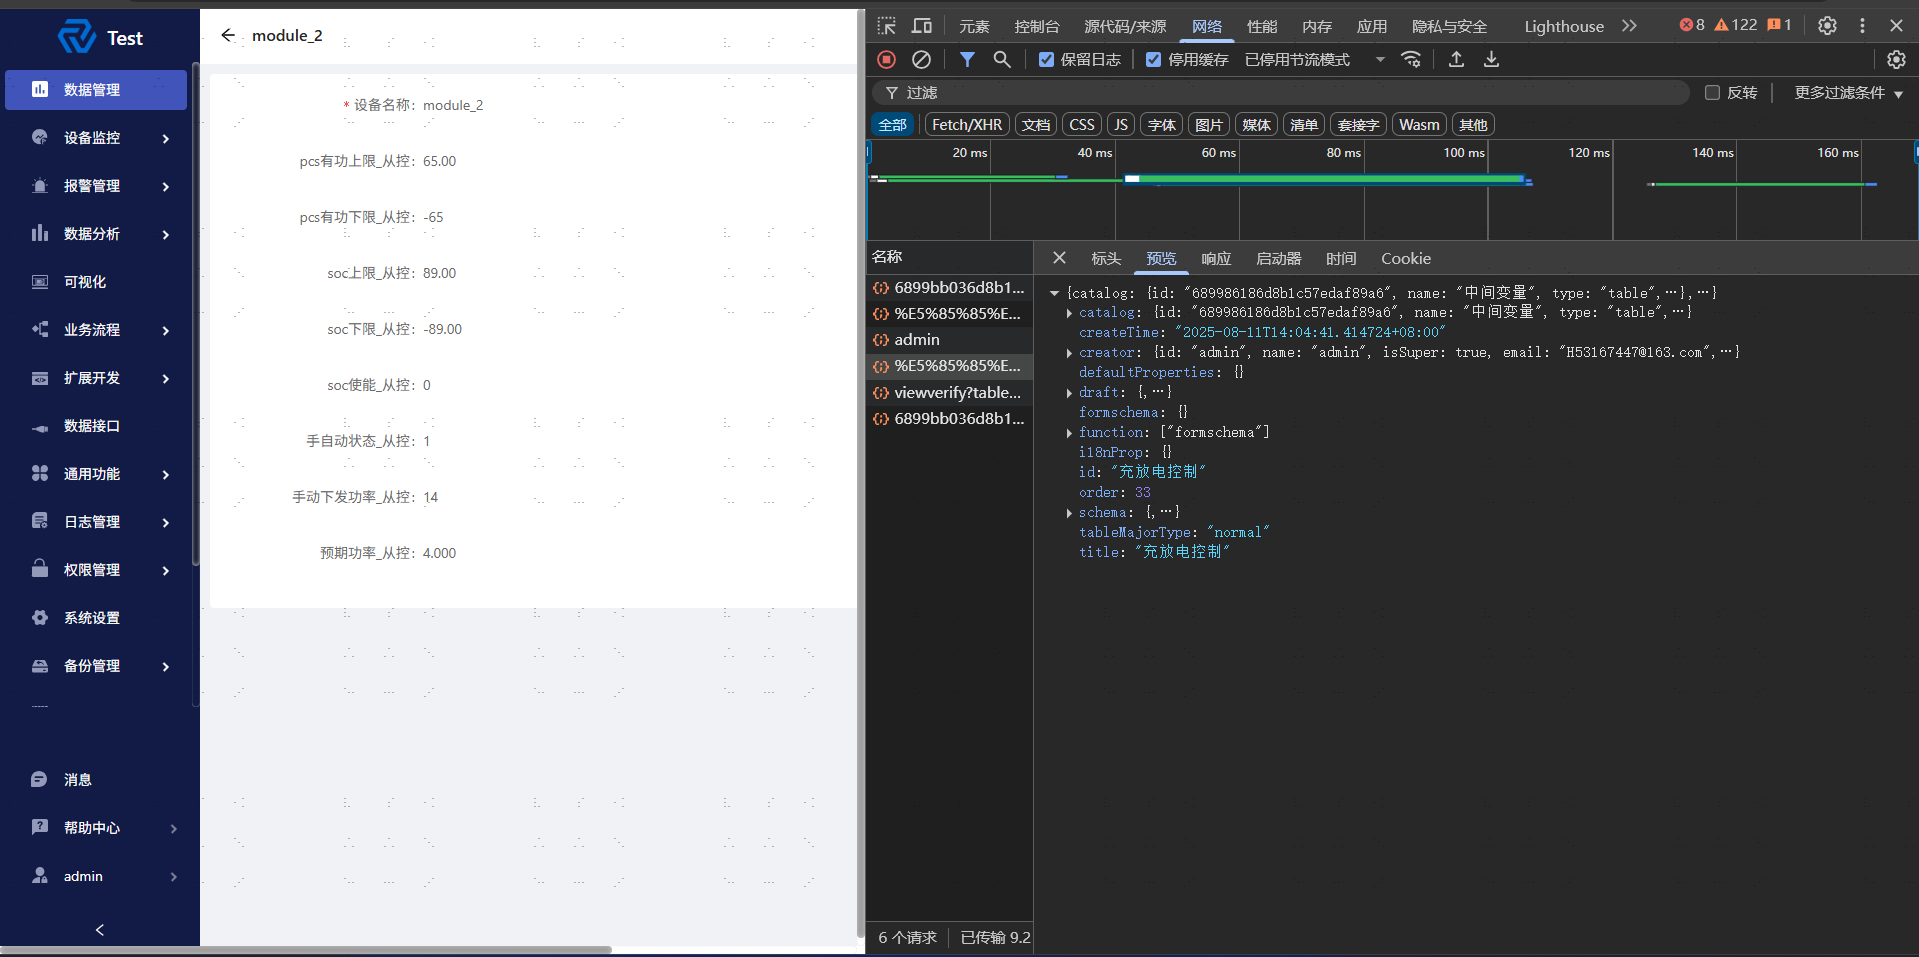The height and width of the screenshot is (957, 1919).
Task: Close the request details pane
Action: (x=1059, y=258)
